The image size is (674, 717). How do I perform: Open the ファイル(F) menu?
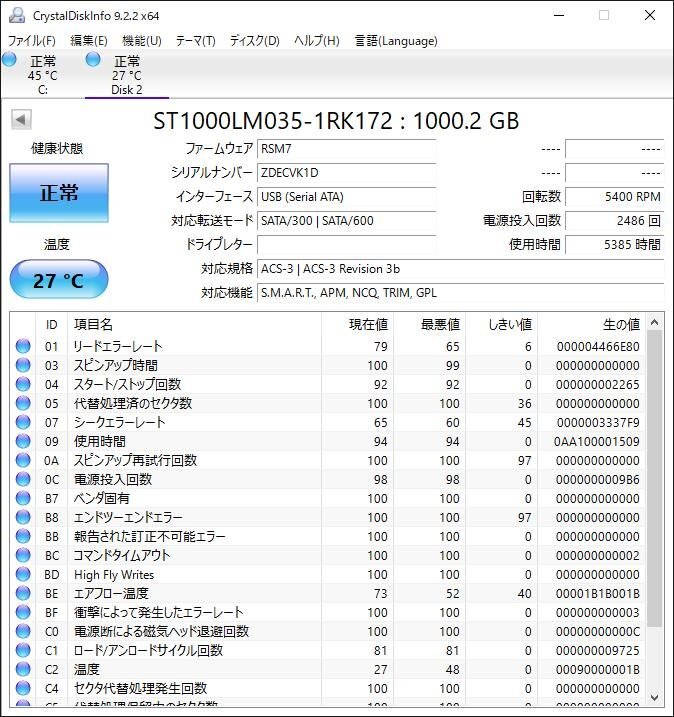32,41
